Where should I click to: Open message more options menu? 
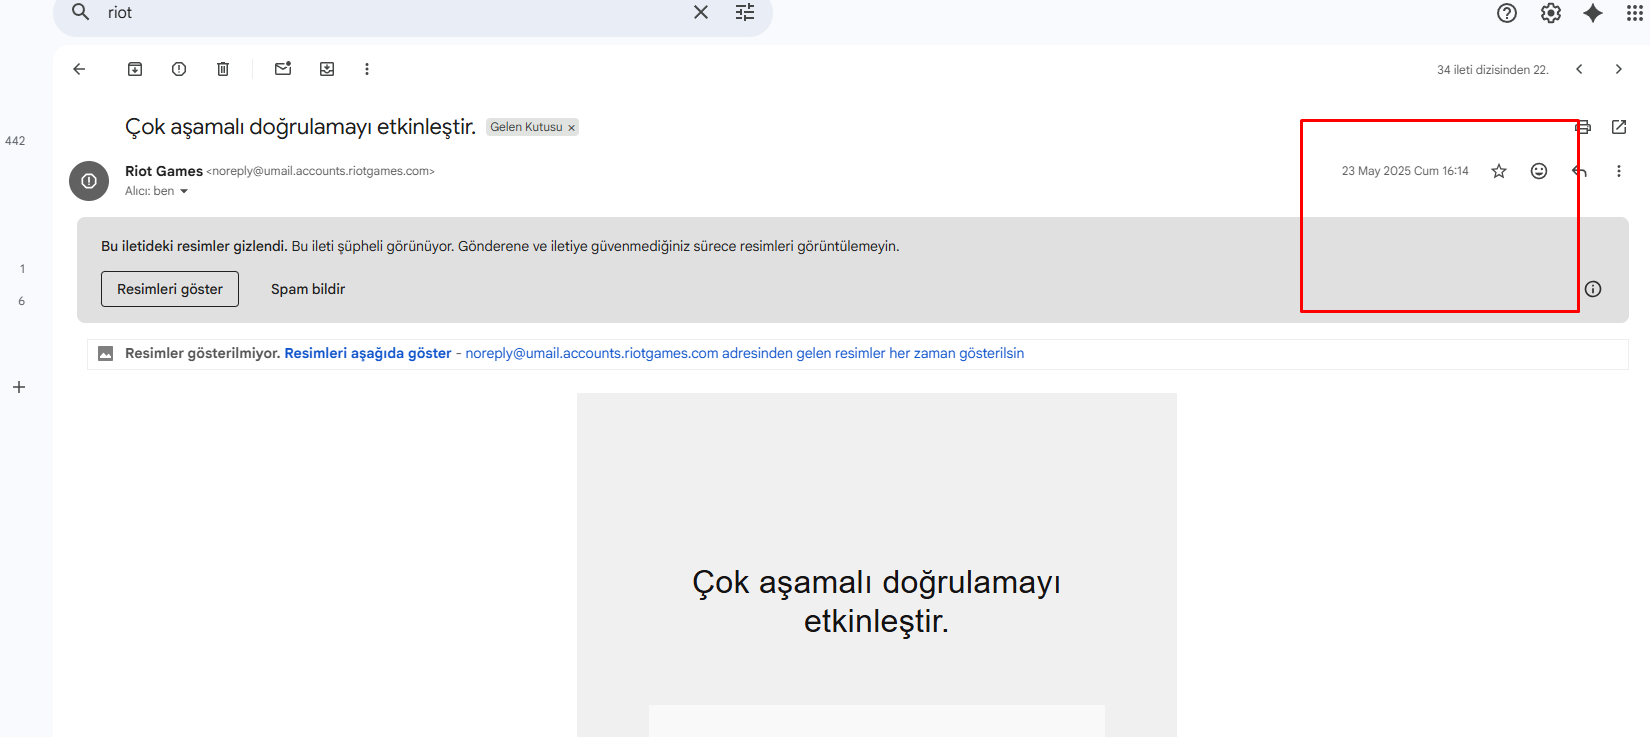coord(1619,171)
